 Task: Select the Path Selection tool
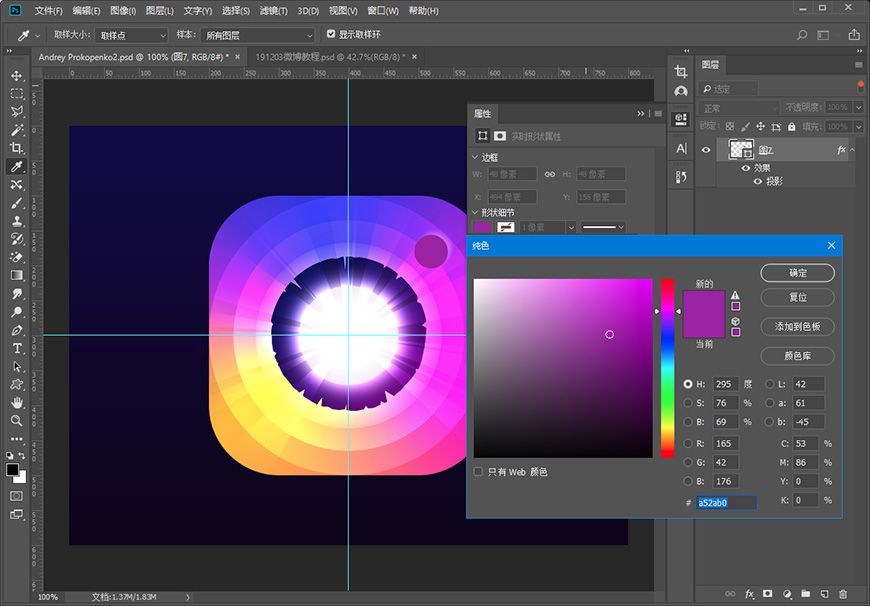[17, 366]
